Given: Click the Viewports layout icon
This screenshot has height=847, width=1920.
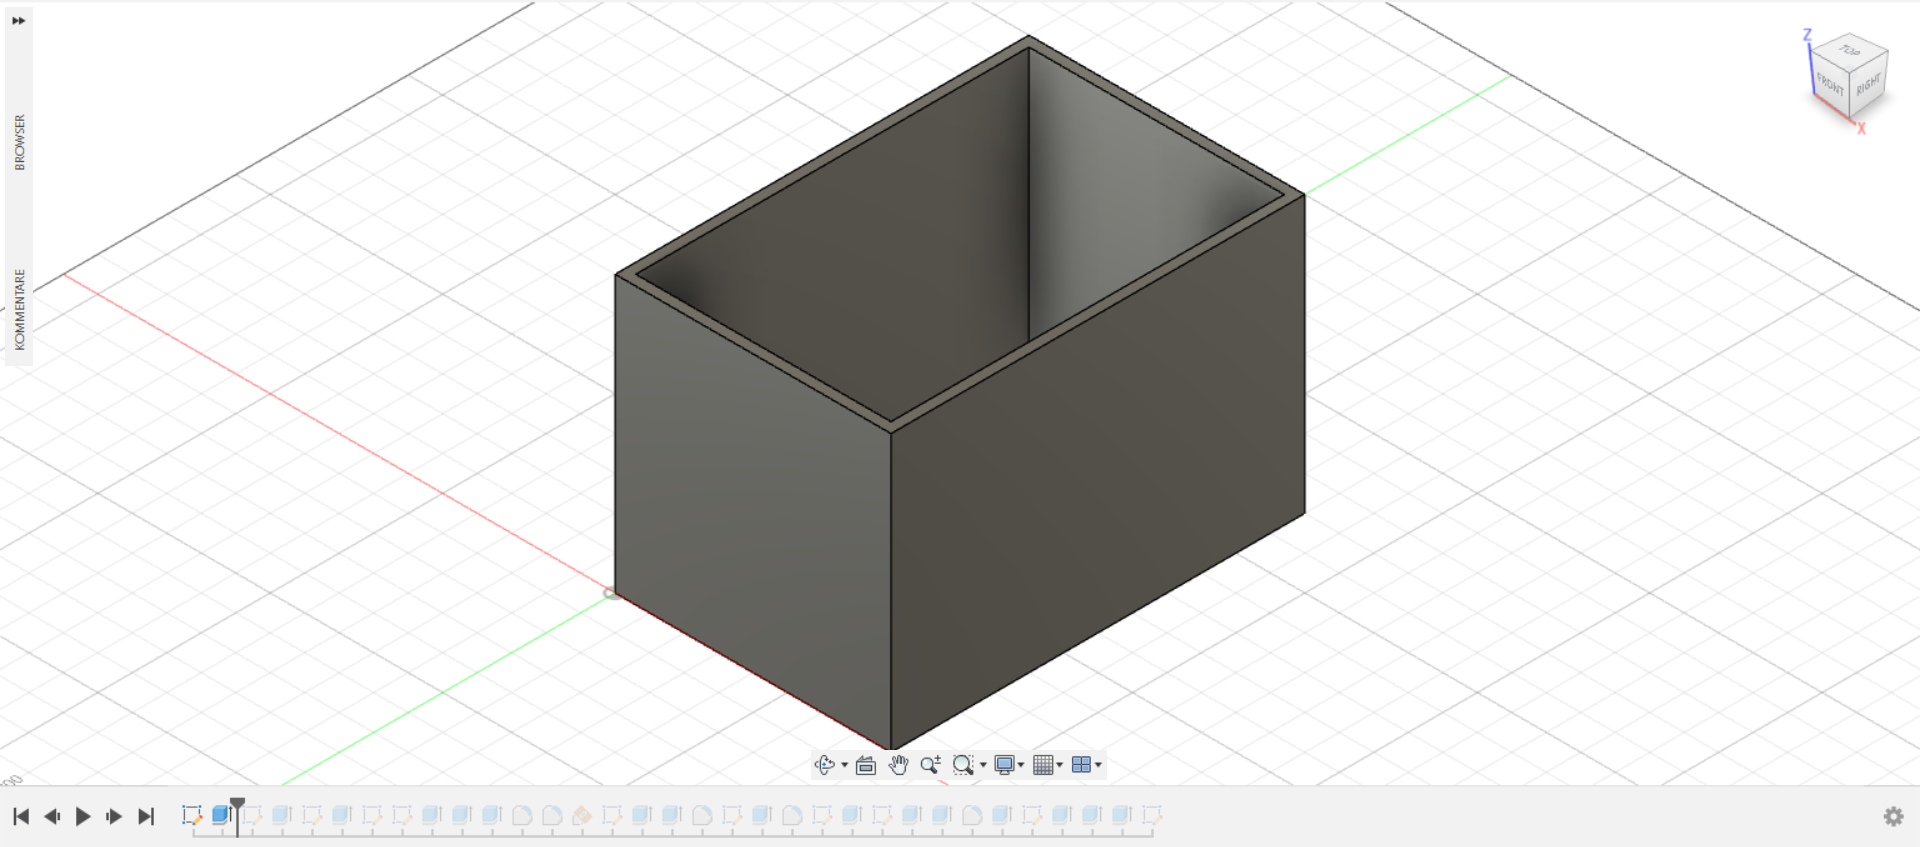Looking at the screenshot, I should click(1081, 765).
